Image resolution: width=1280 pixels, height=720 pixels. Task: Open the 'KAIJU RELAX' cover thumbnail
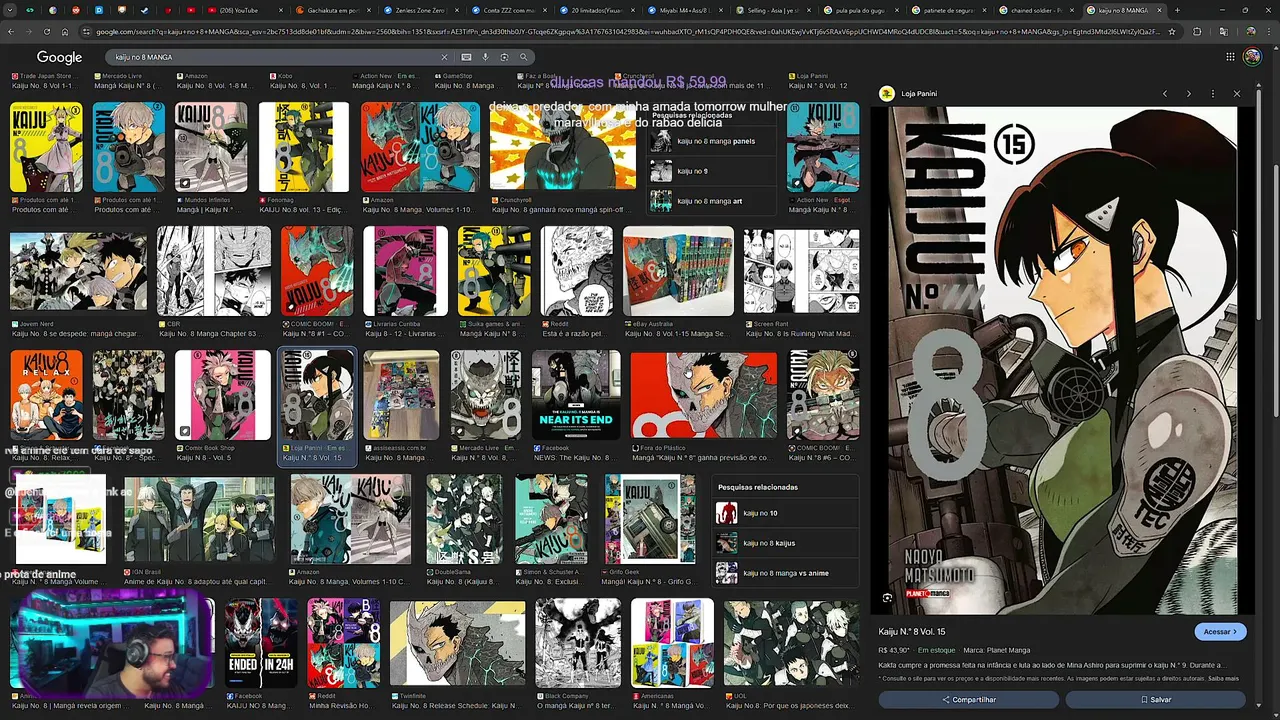[46, 396]
